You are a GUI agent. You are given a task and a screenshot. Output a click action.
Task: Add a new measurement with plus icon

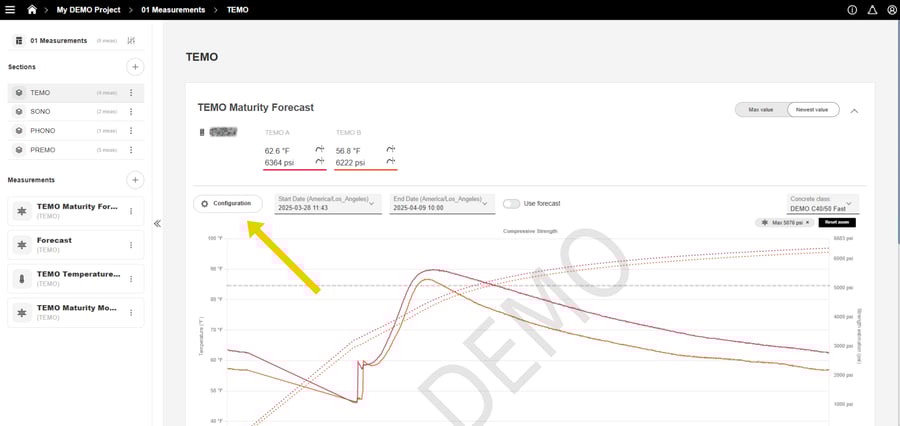(x=135, y=180)
